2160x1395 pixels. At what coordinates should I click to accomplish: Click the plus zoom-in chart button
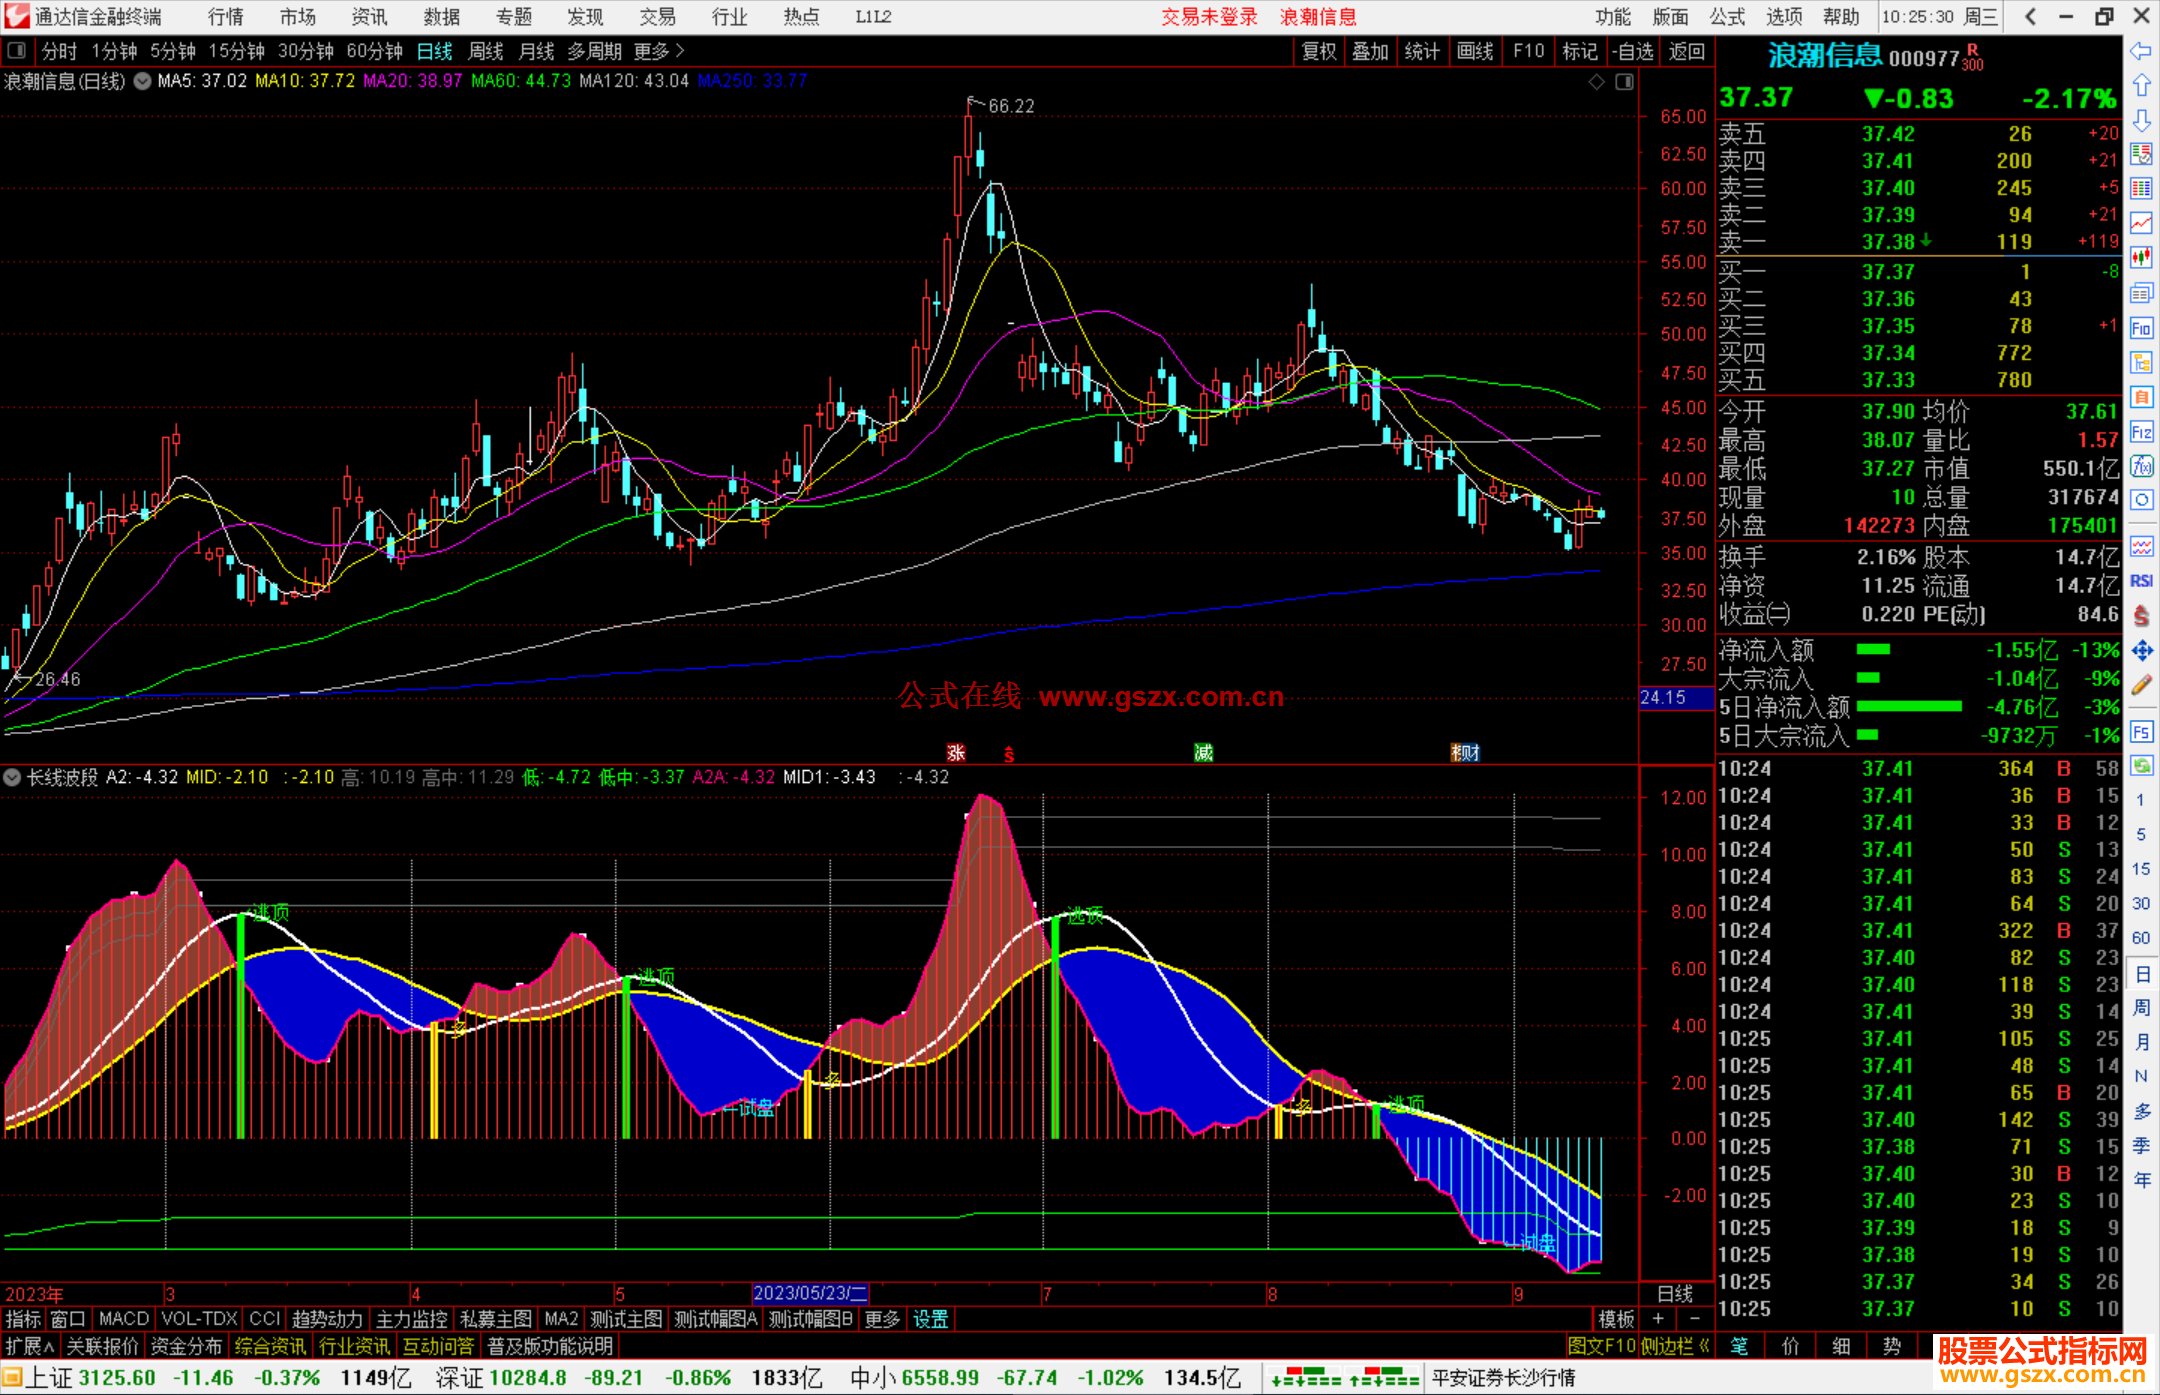pyautogui.click(x=1659, y=1319)
